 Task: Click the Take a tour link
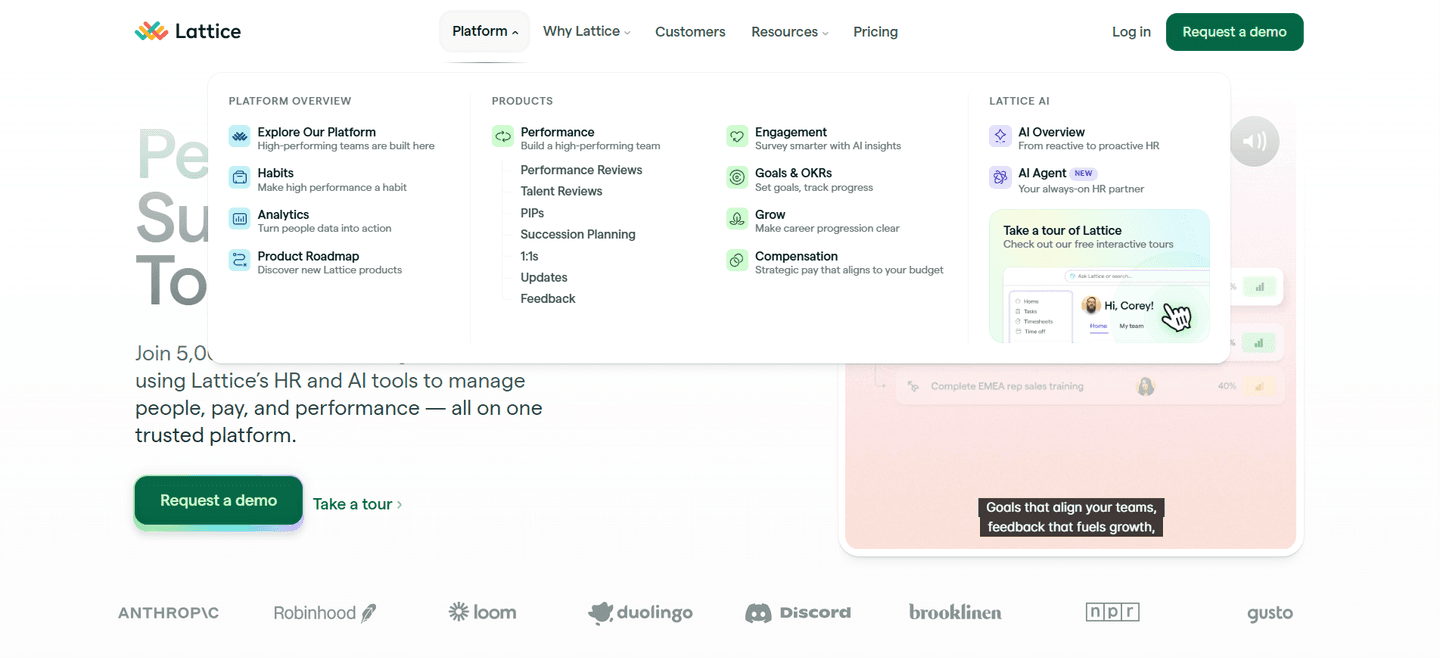click(357, 504)
